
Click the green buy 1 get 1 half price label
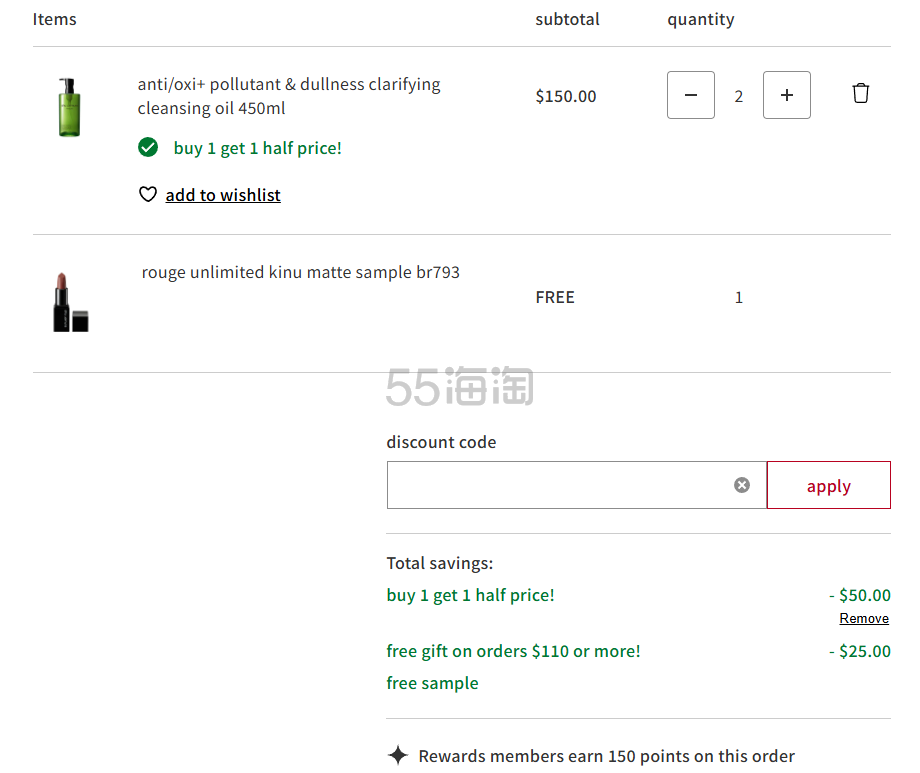click(x=257, y=148)
